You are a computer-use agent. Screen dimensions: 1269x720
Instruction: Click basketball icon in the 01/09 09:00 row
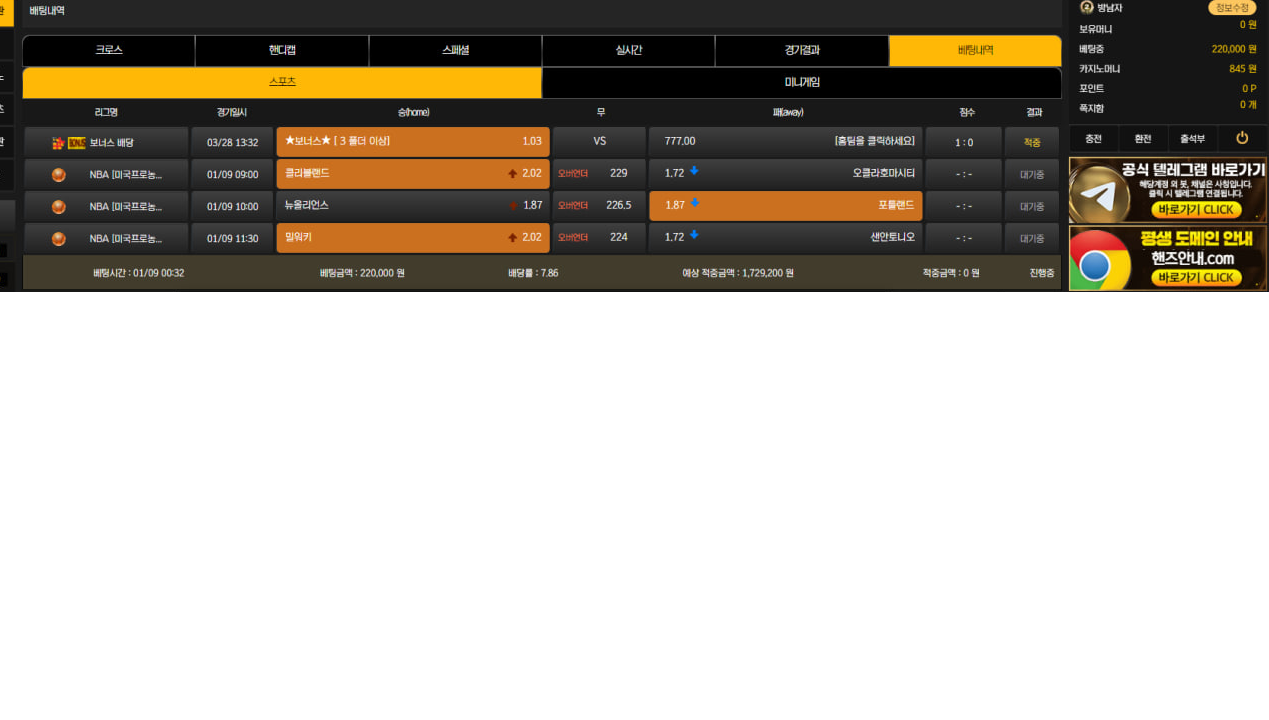[59, 174]
